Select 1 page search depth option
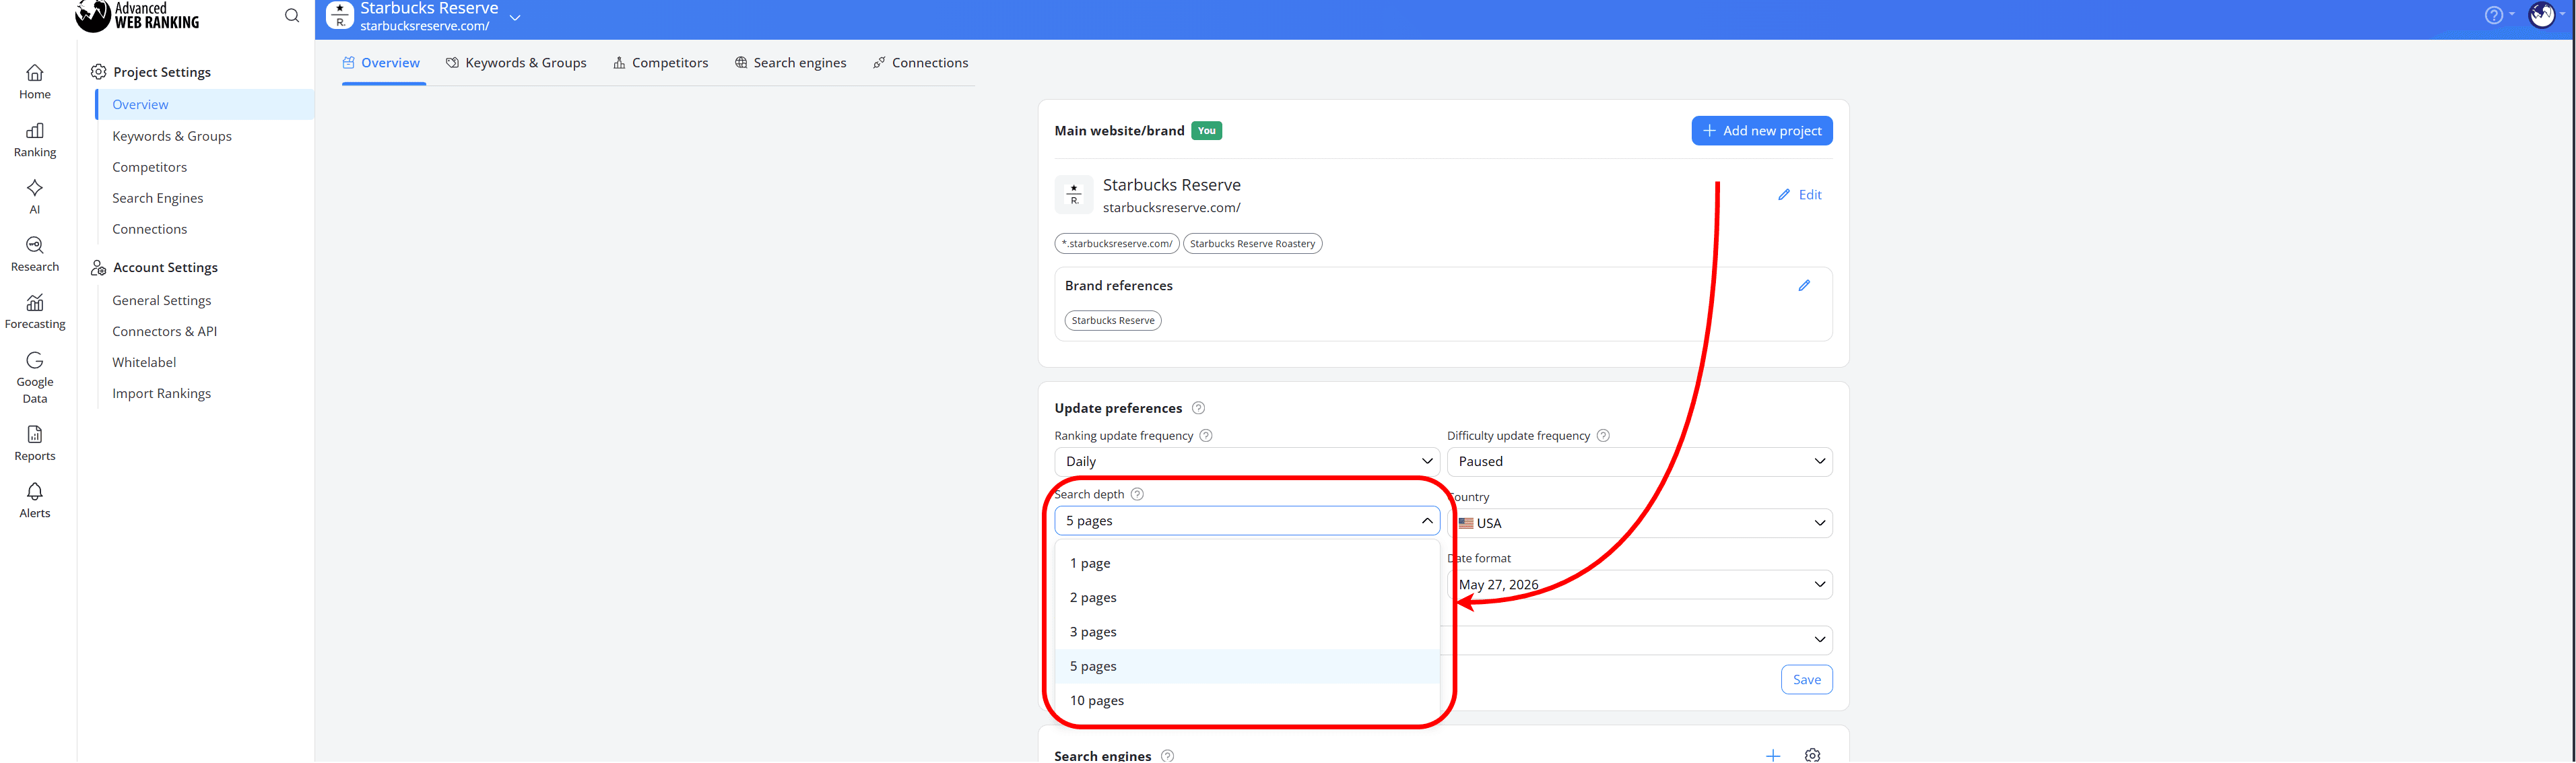This screenshot has height=763, width=2576. (x=1247, y=563)
